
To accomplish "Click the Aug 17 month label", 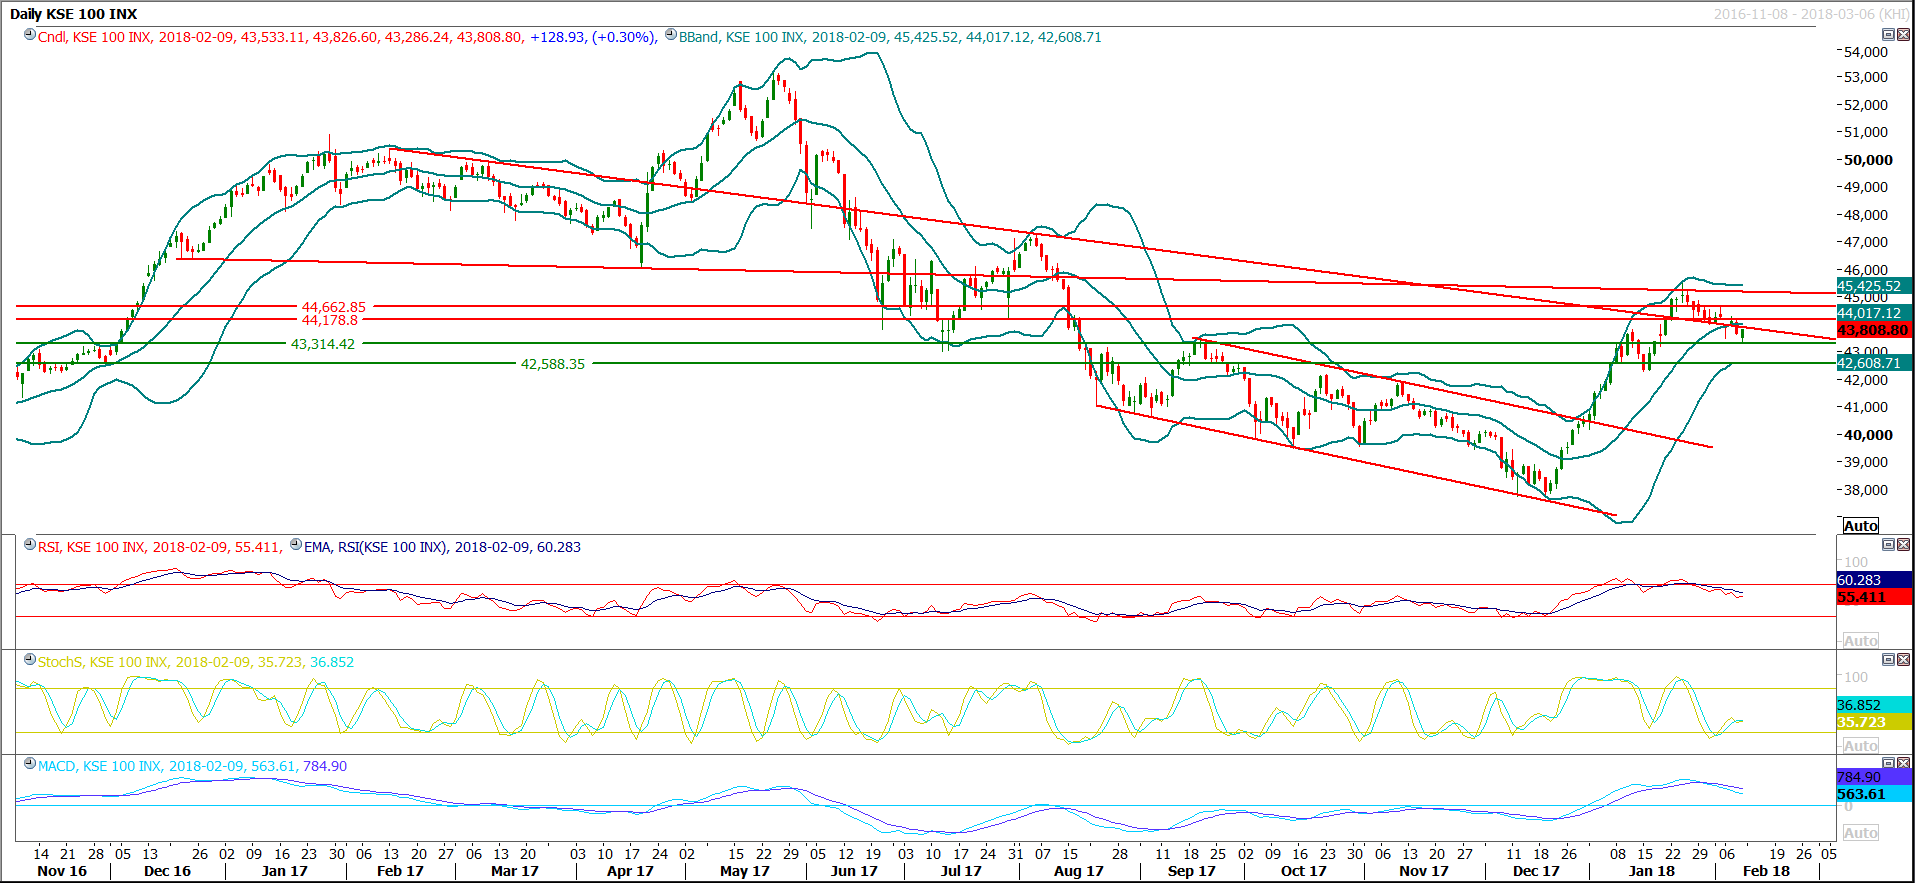I will point(1078,871).
